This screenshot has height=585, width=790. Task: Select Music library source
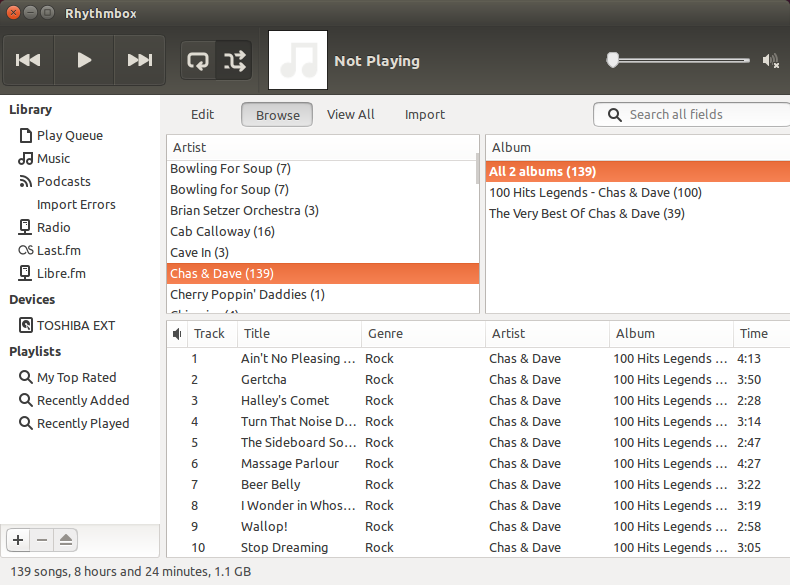[x=53, y=159]
